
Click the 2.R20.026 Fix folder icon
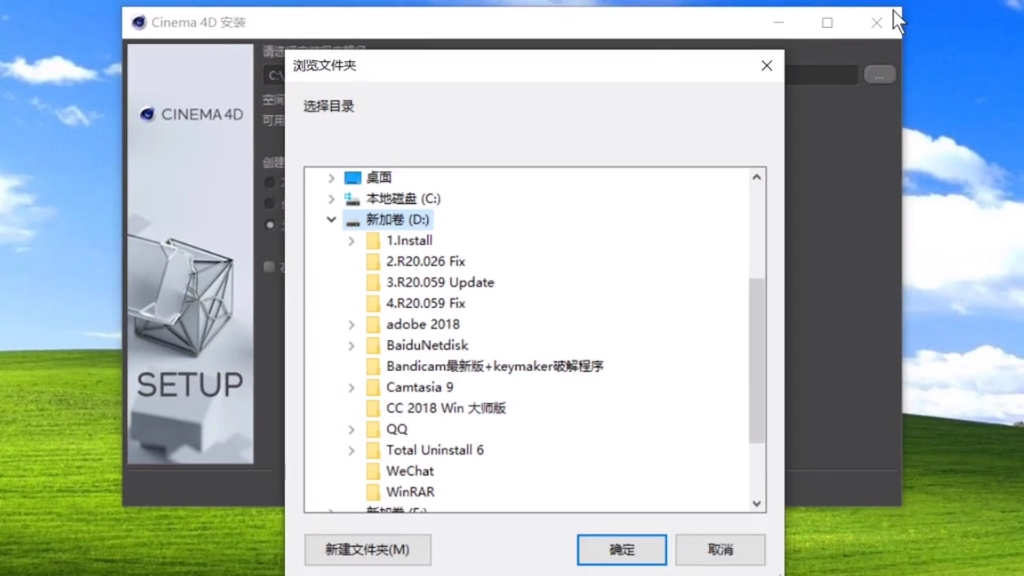[x=375, y=261]
